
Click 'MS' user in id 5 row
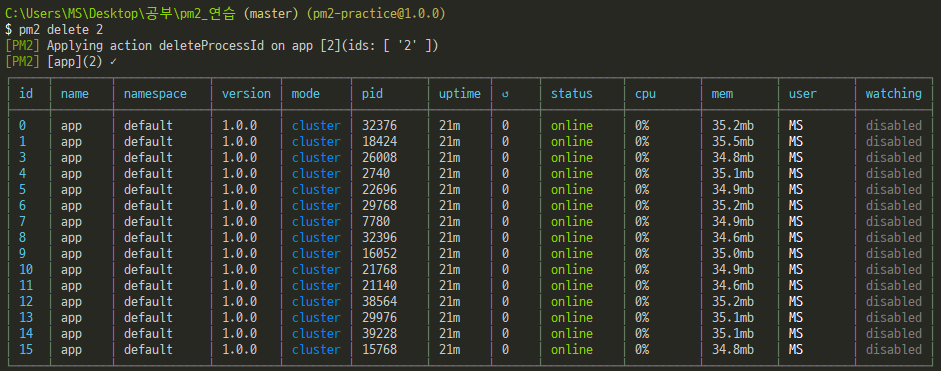pos(796,190)
